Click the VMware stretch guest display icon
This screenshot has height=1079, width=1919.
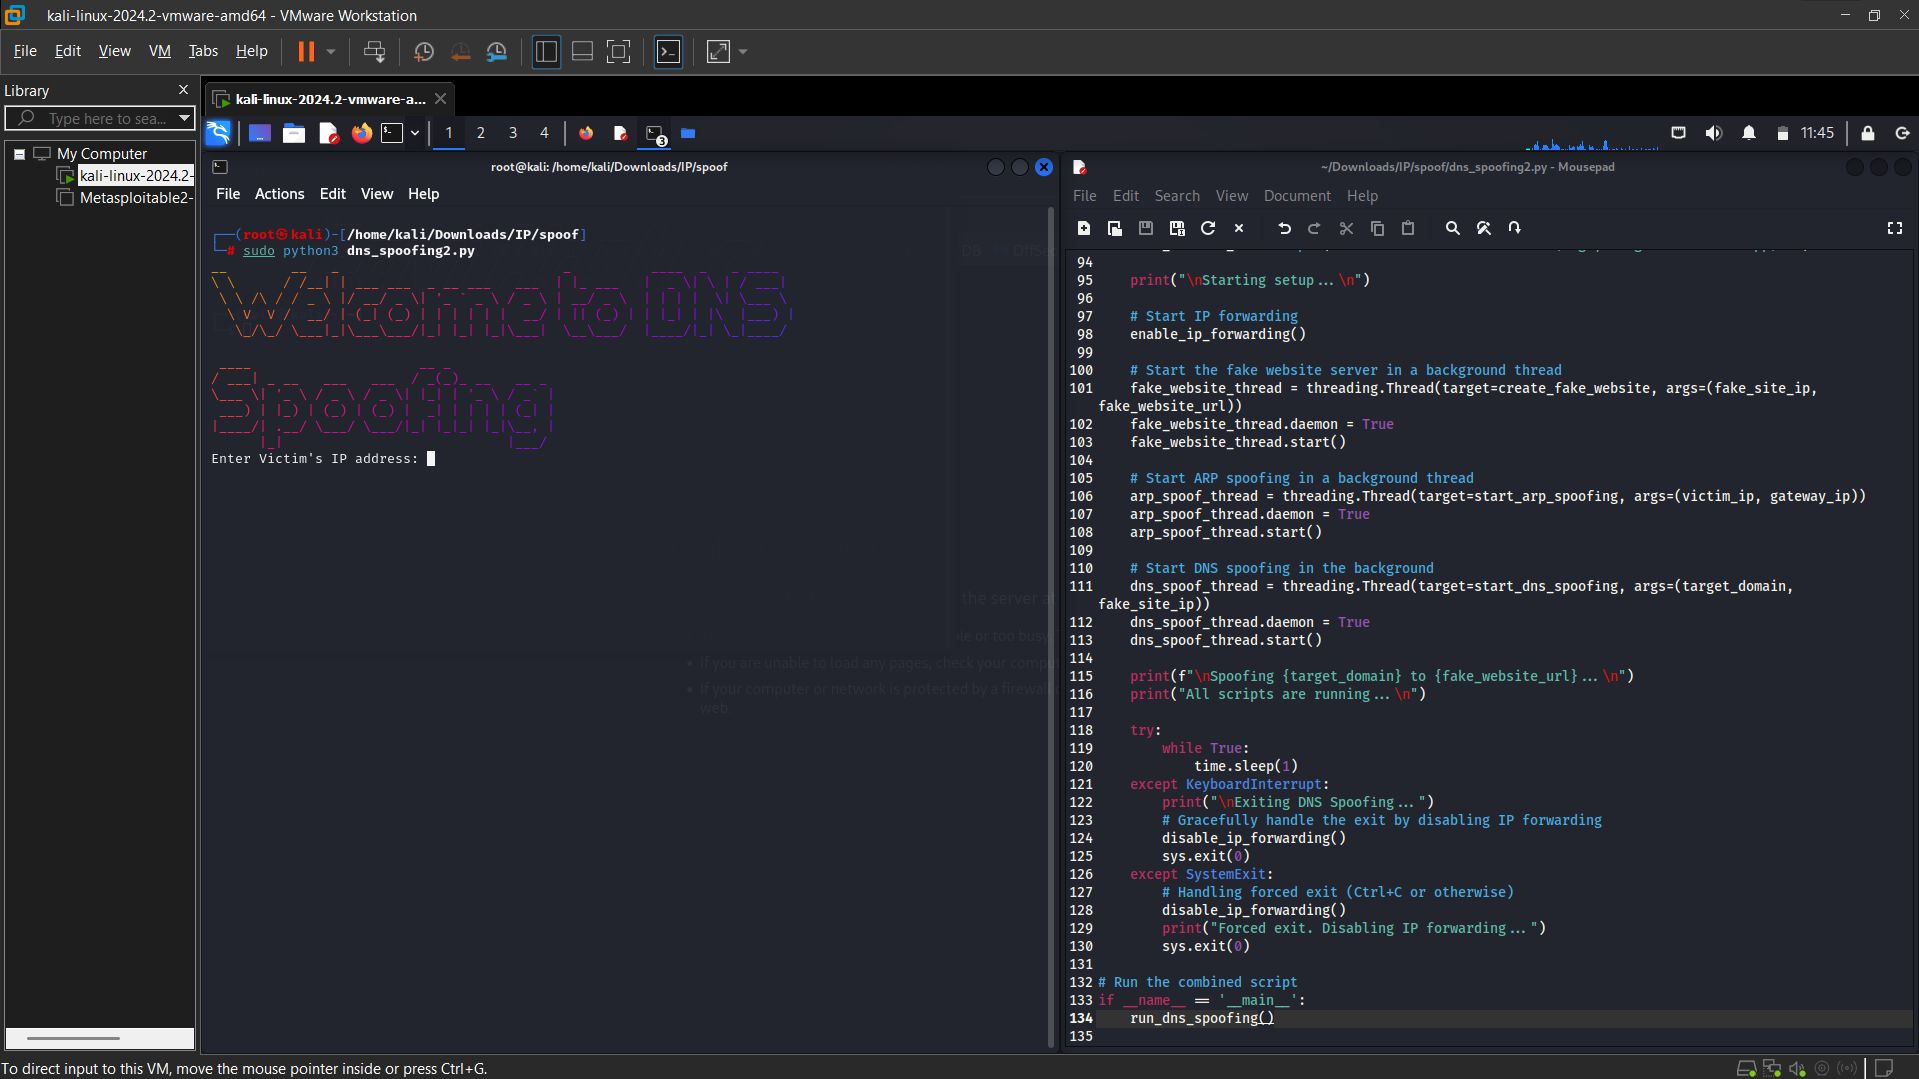(718, 52)
